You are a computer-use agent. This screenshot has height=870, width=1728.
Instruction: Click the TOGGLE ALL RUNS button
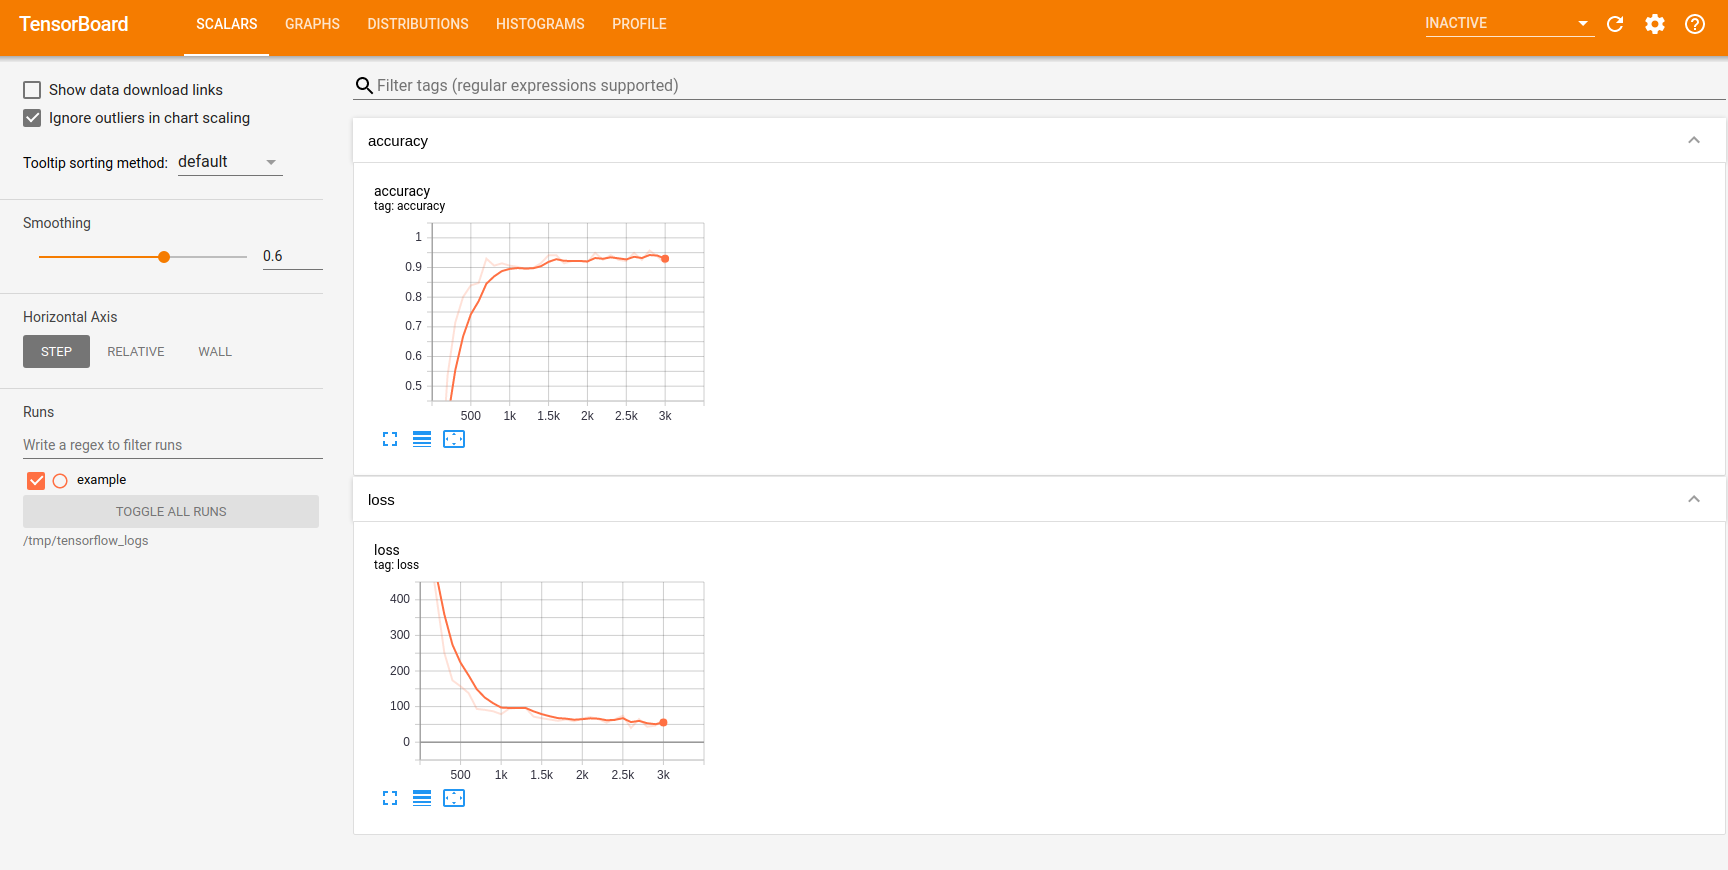(x=171, y=511)
